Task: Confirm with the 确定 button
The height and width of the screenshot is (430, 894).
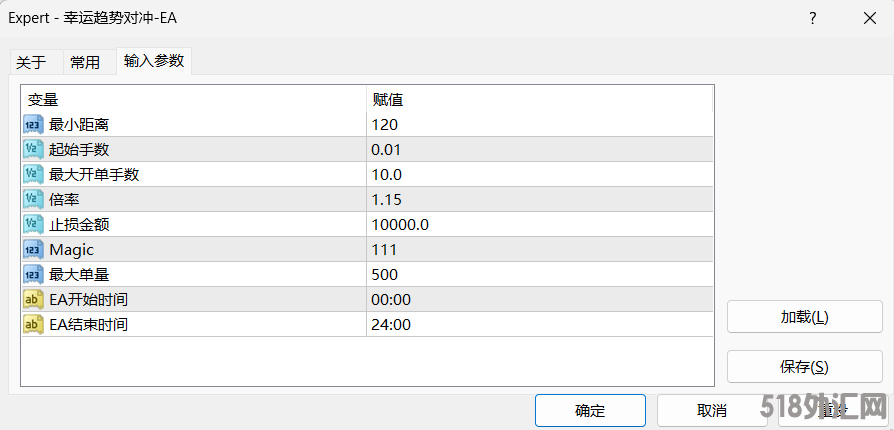Action: (x=590, y=410)
